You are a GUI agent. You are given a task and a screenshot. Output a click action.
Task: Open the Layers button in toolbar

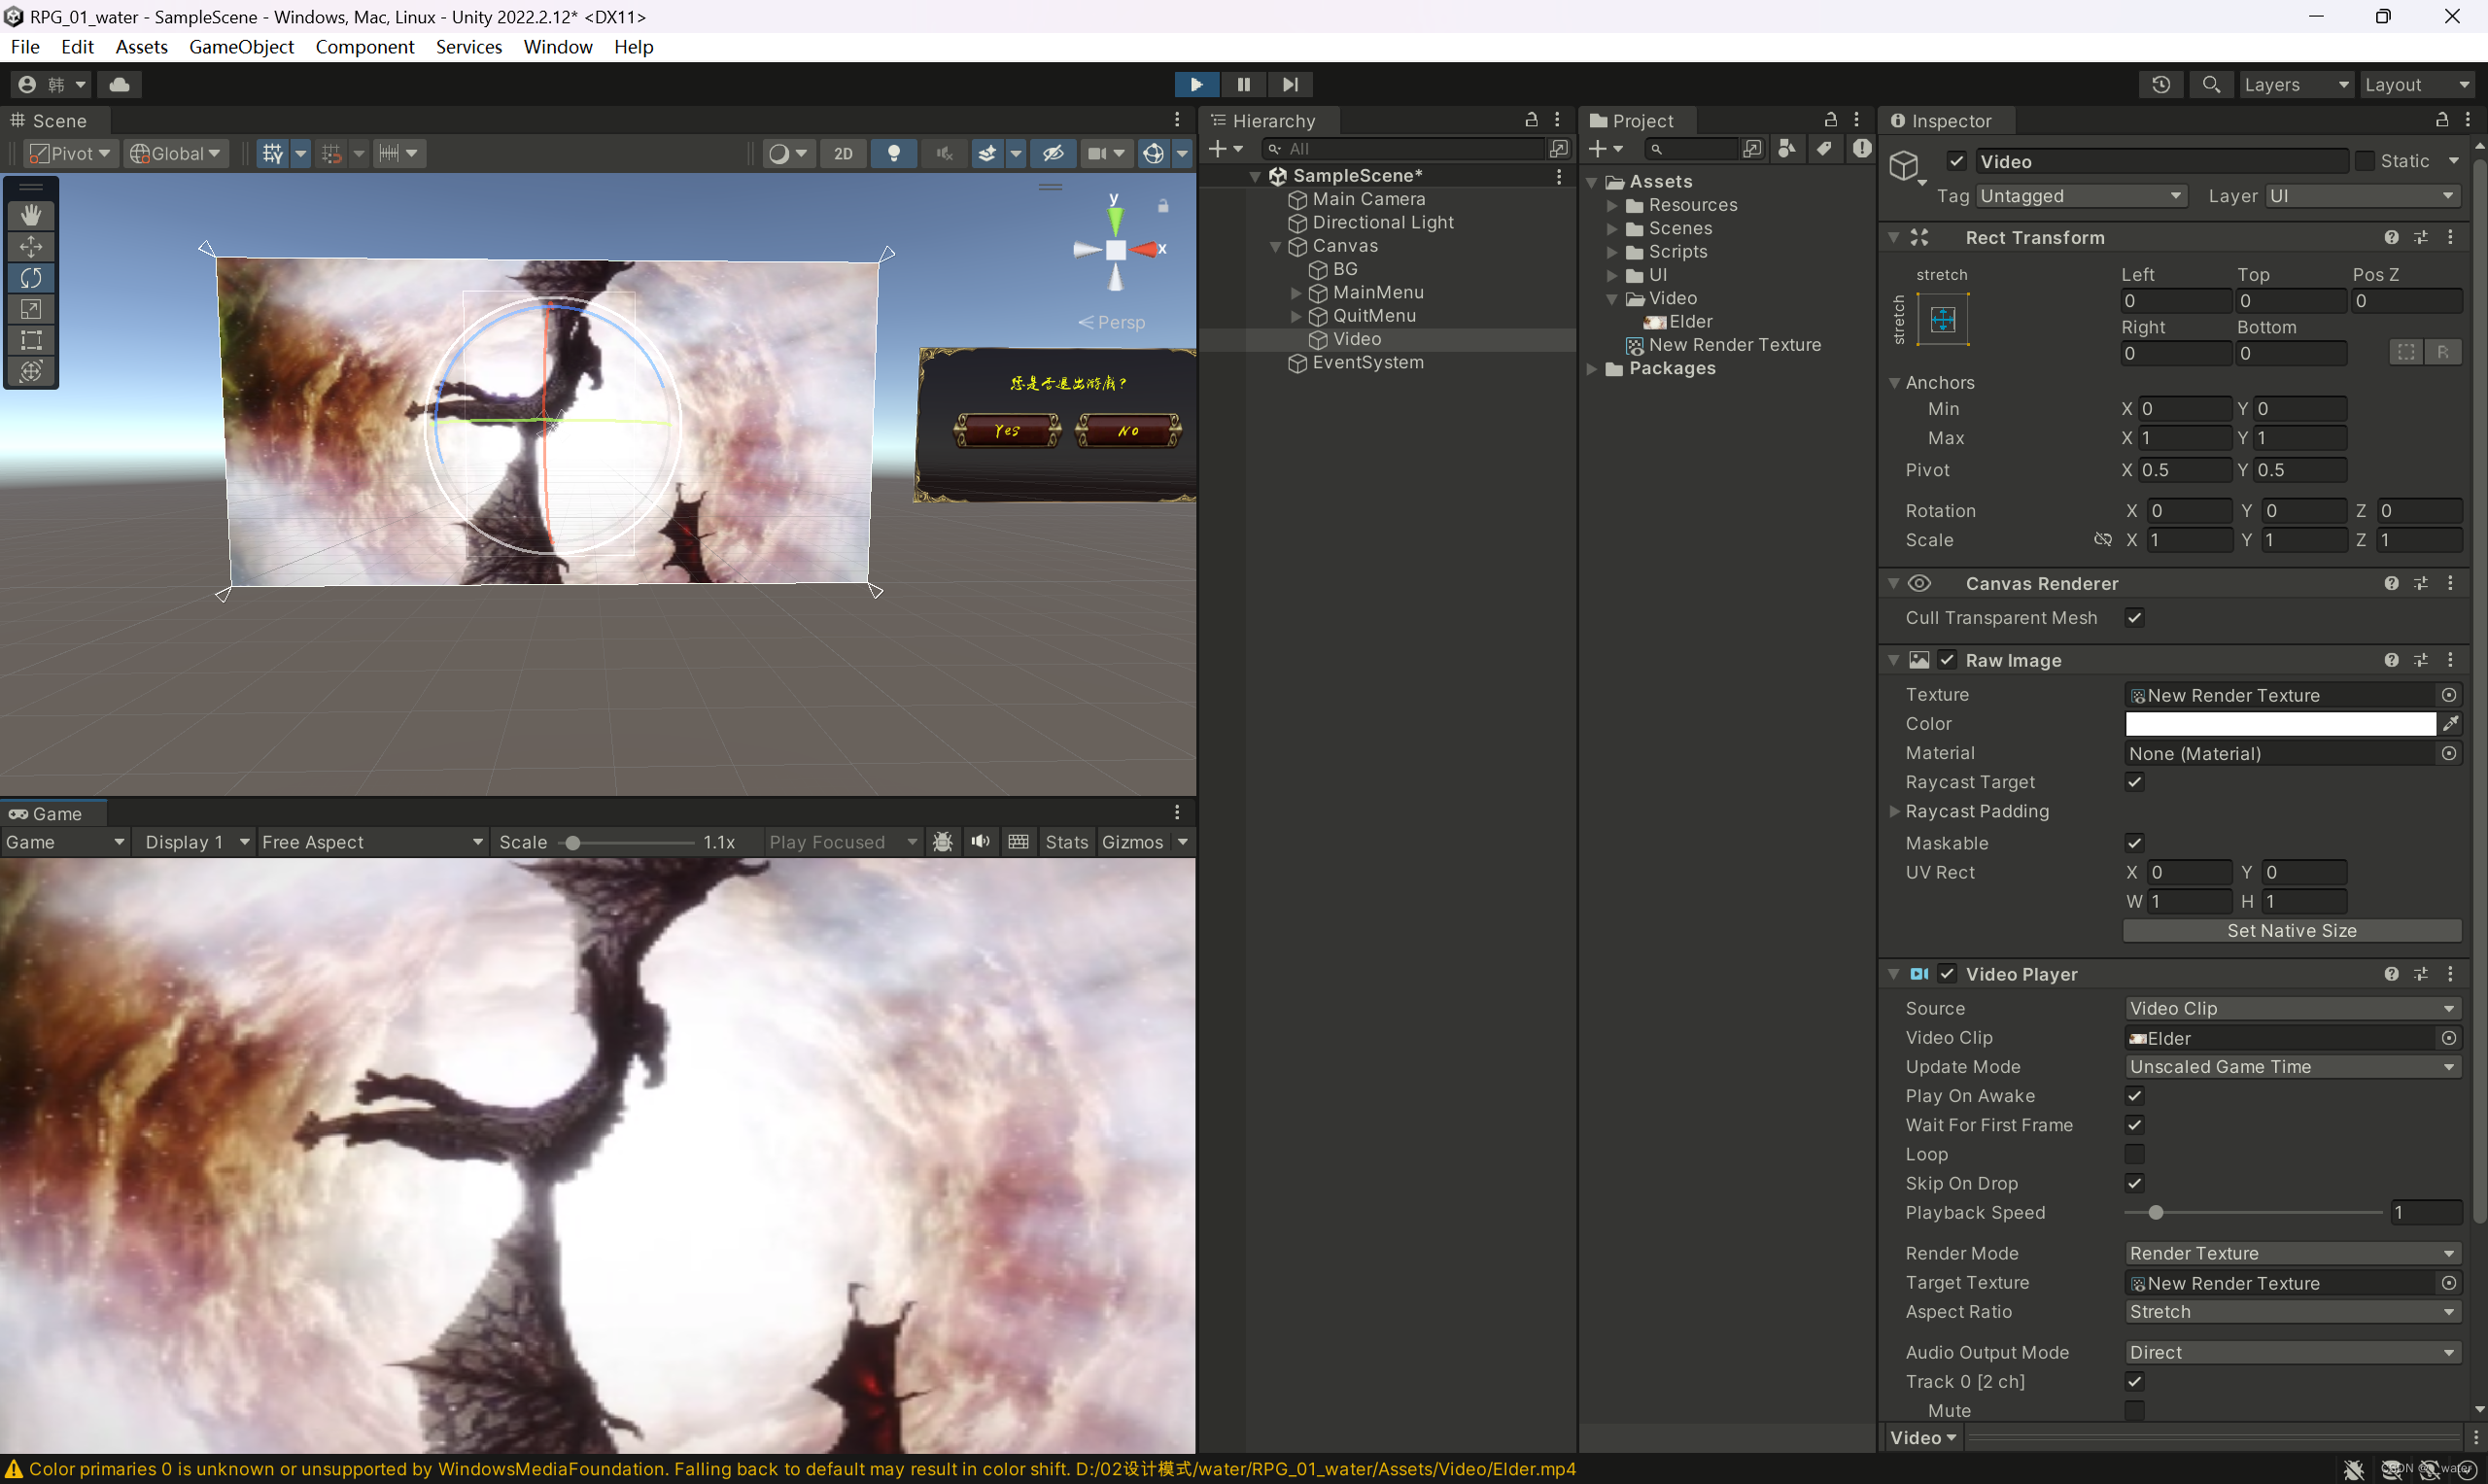pos(2295,85)
